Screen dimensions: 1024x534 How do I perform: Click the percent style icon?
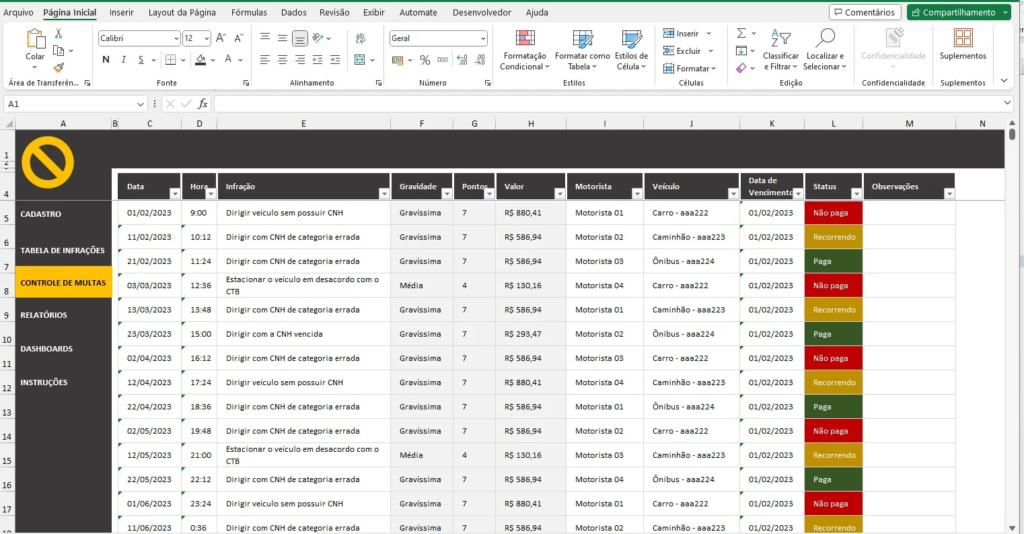tap(425, 60)
